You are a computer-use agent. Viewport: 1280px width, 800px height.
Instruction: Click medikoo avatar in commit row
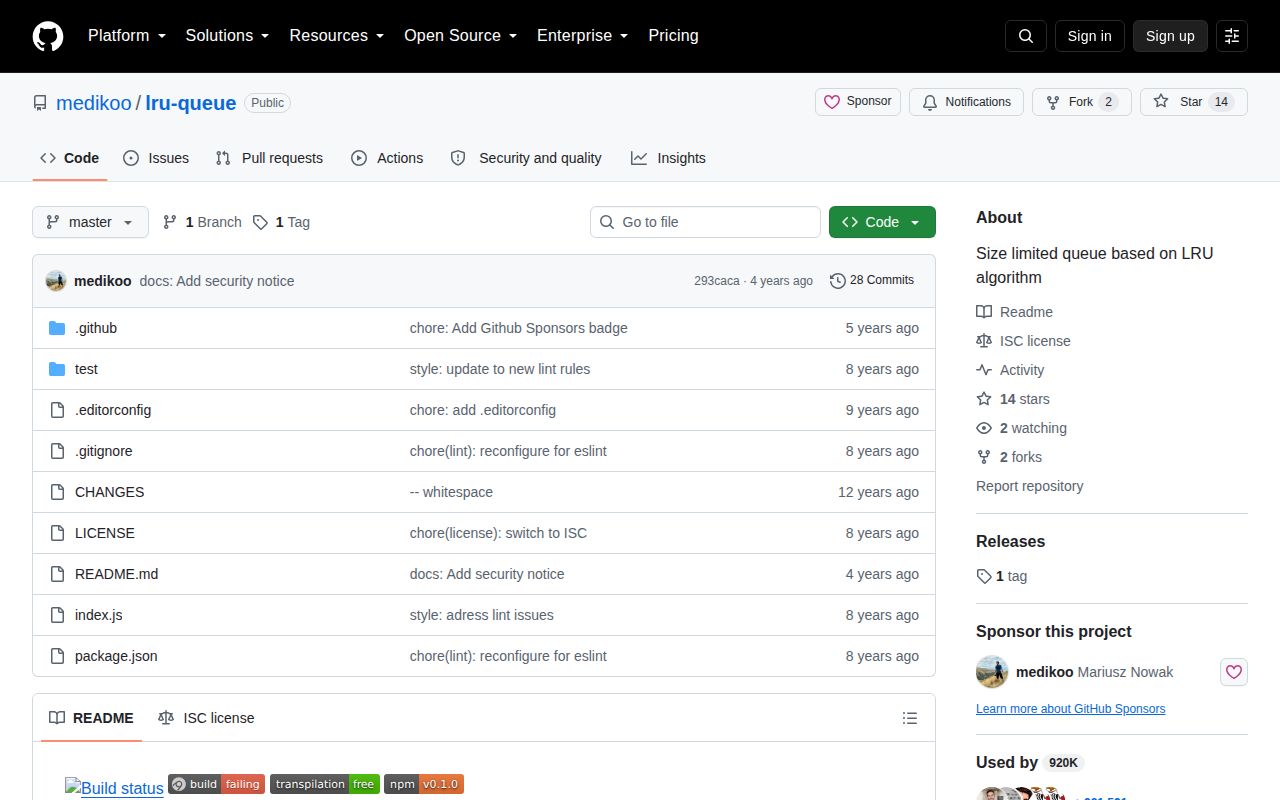(x=56, y=281)
